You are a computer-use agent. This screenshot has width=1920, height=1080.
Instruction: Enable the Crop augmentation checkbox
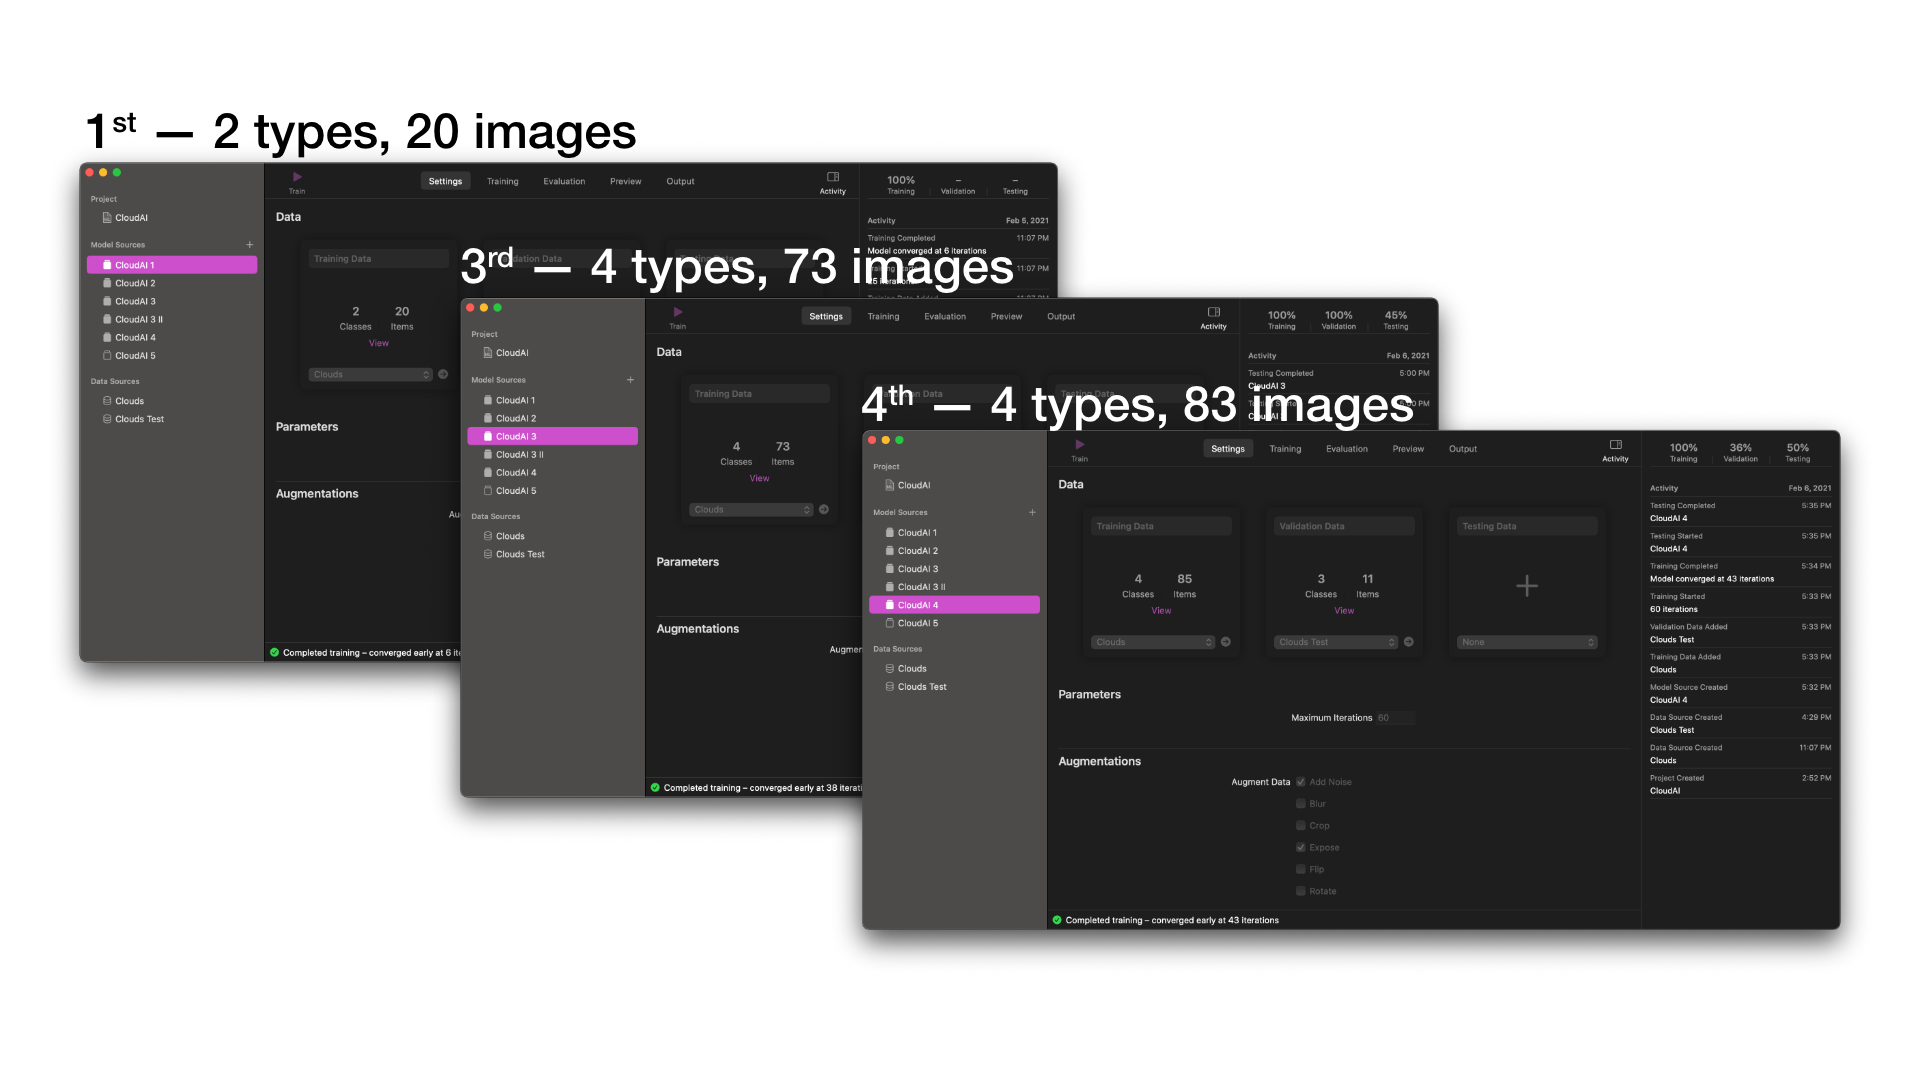1301,826
